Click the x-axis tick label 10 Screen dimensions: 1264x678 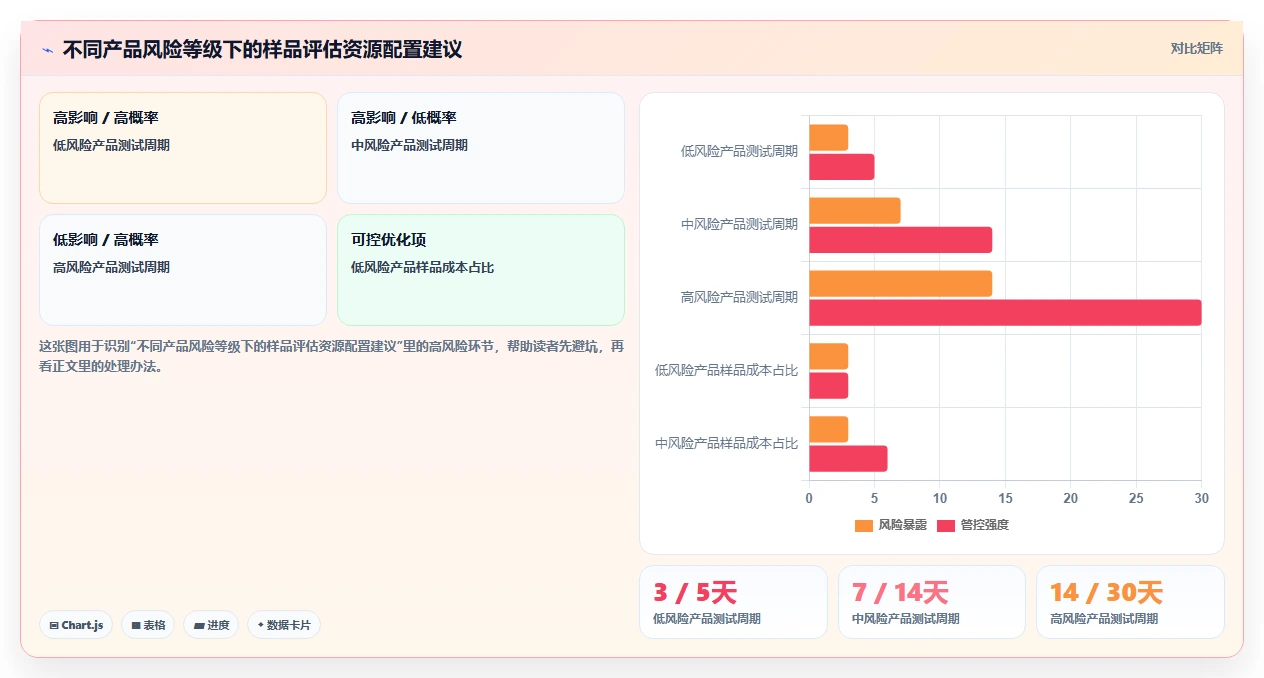coord(940,498)
